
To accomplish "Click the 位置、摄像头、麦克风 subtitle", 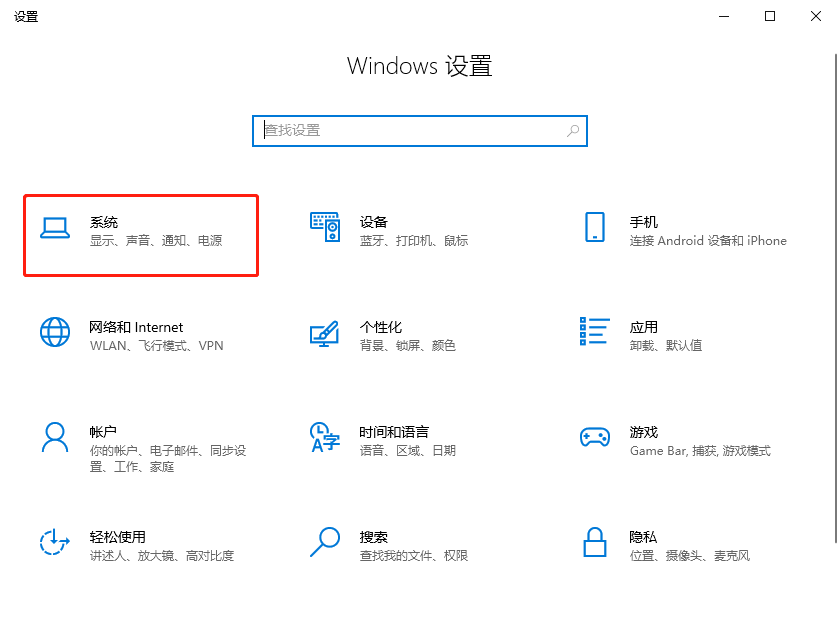I will click(x=692, y=556).
